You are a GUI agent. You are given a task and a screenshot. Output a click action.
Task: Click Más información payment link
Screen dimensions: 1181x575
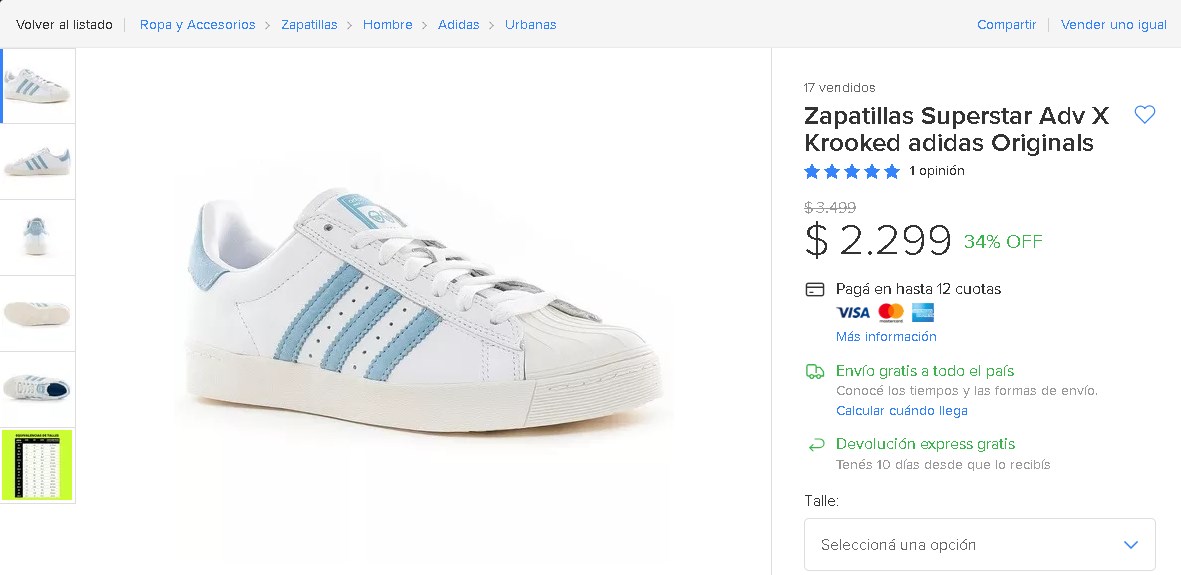(886, 337)
